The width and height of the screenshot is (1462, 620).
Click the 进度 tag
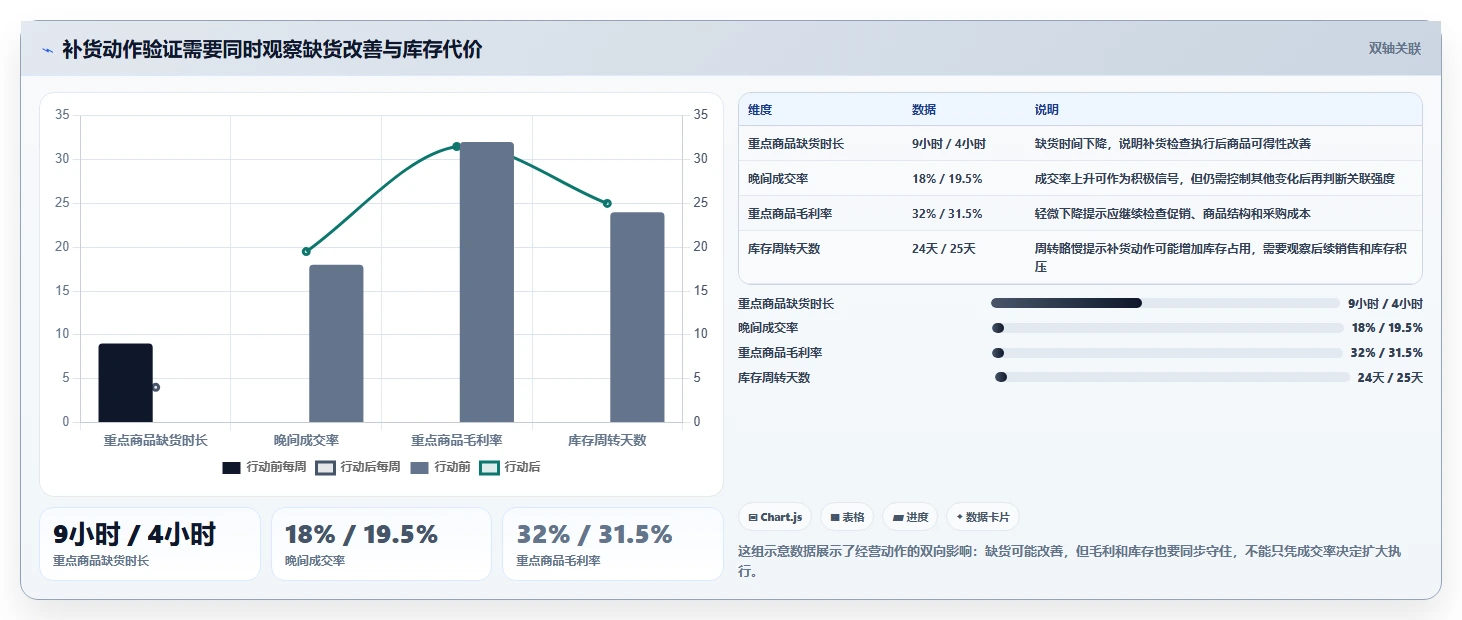909,517
